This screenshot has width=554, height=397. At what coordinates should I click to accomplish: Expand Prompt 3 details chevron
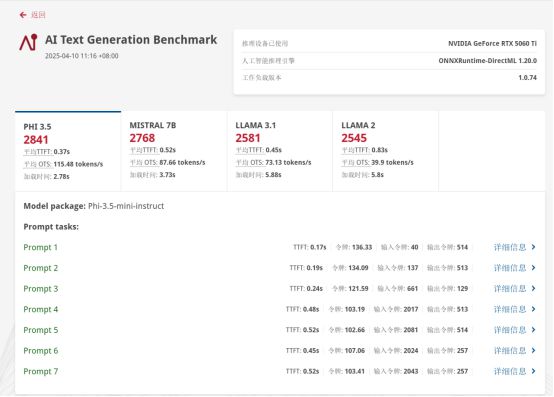click(x=533, y=289)
